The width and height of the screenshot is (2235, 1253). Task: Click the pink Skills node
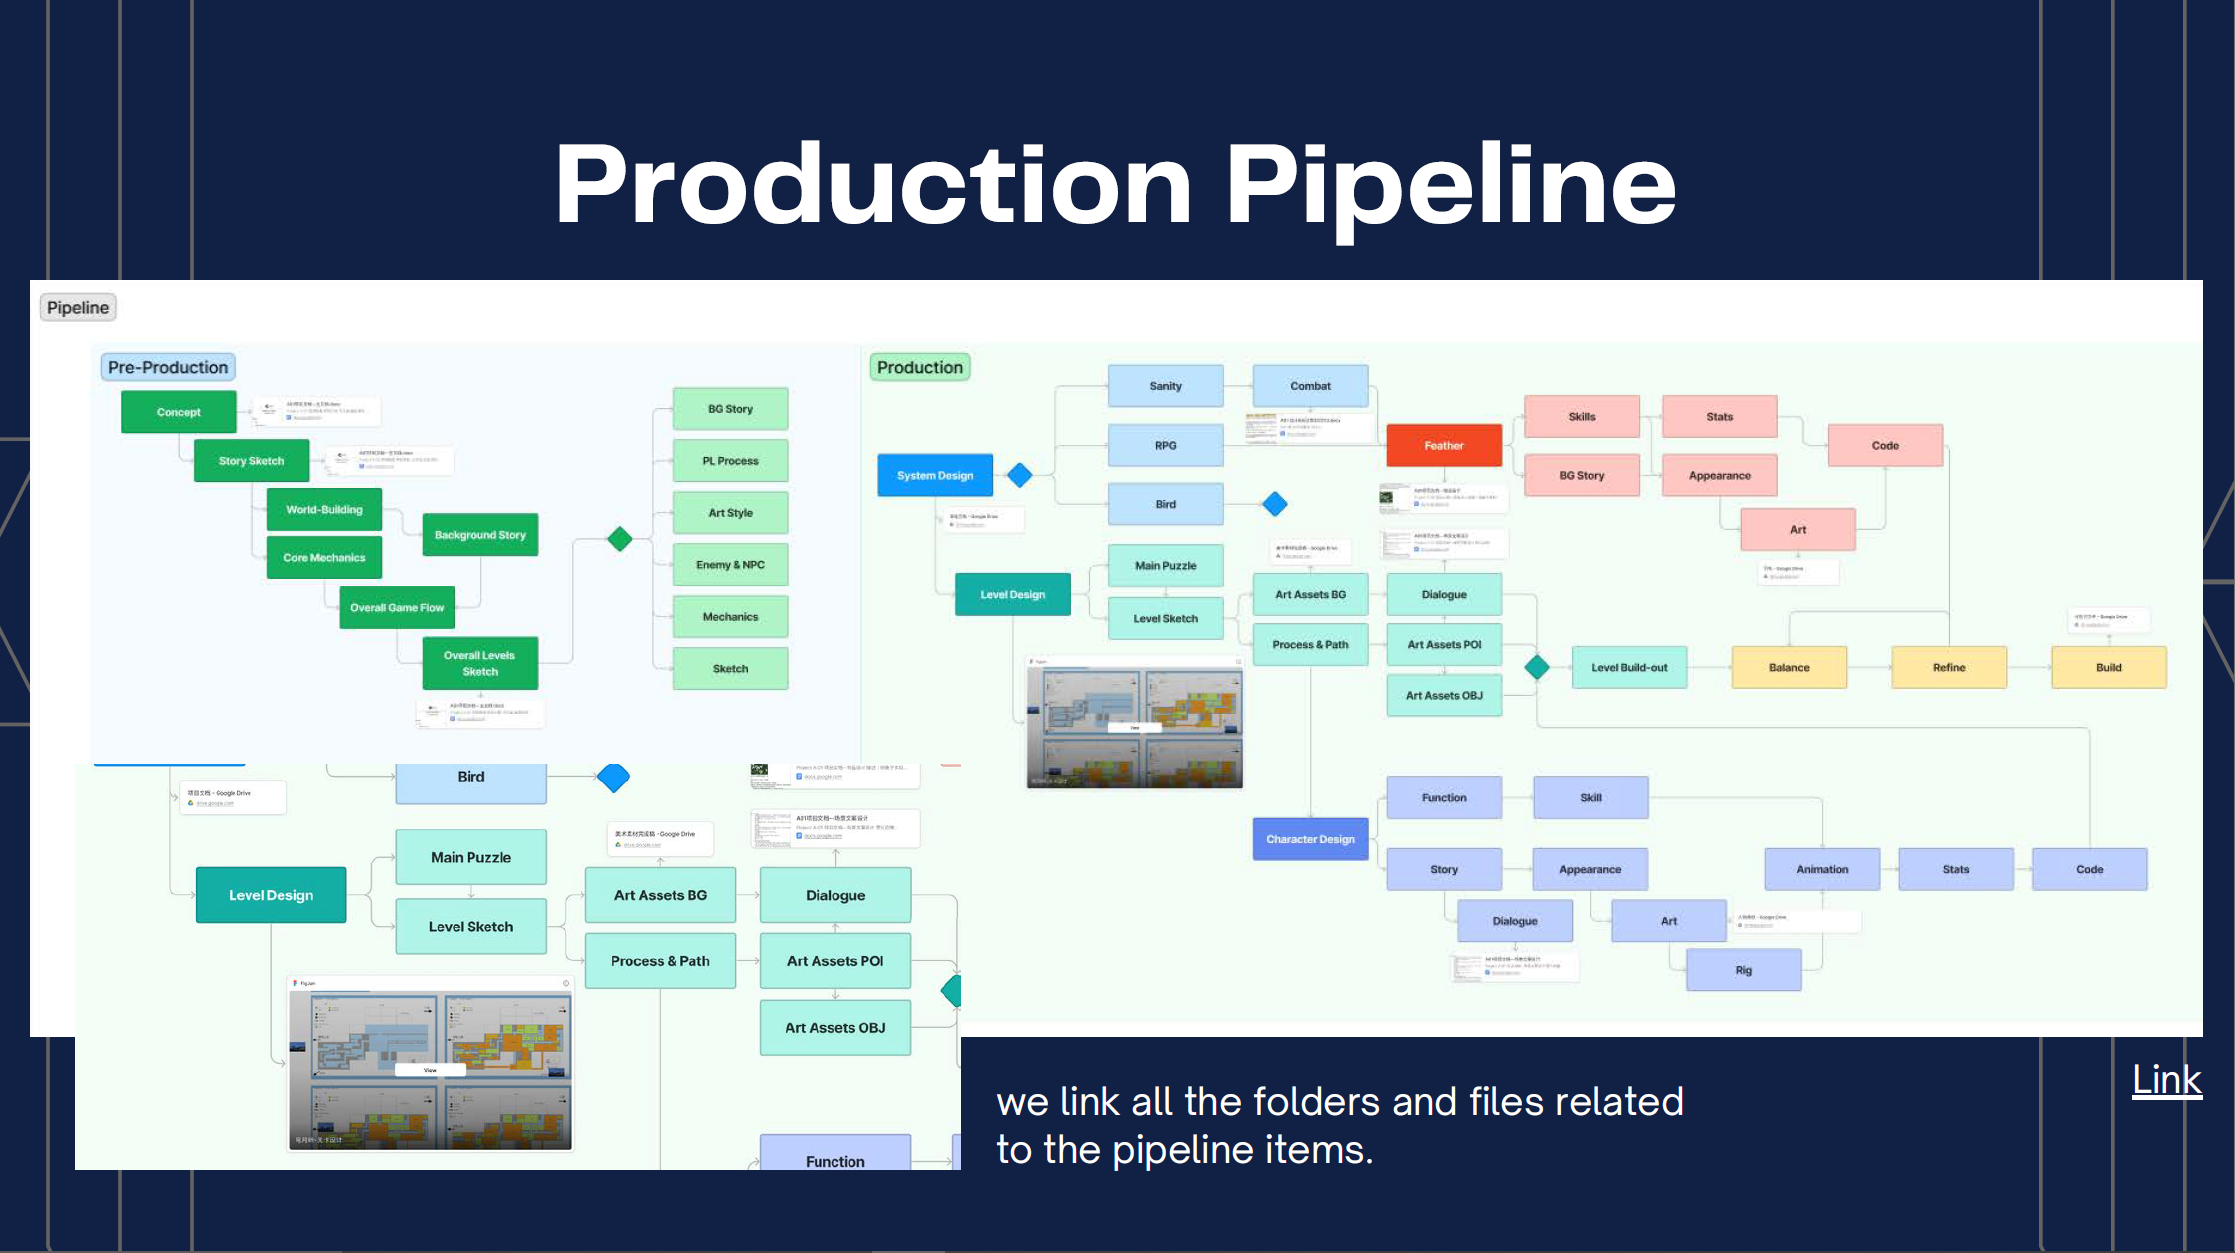click(x=1581, y=416)
